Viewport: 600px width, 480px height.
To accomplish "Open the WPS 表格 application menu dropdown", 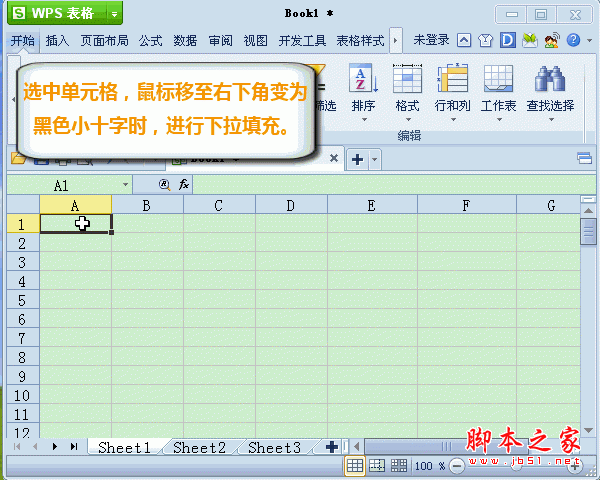I will point(114,14).
